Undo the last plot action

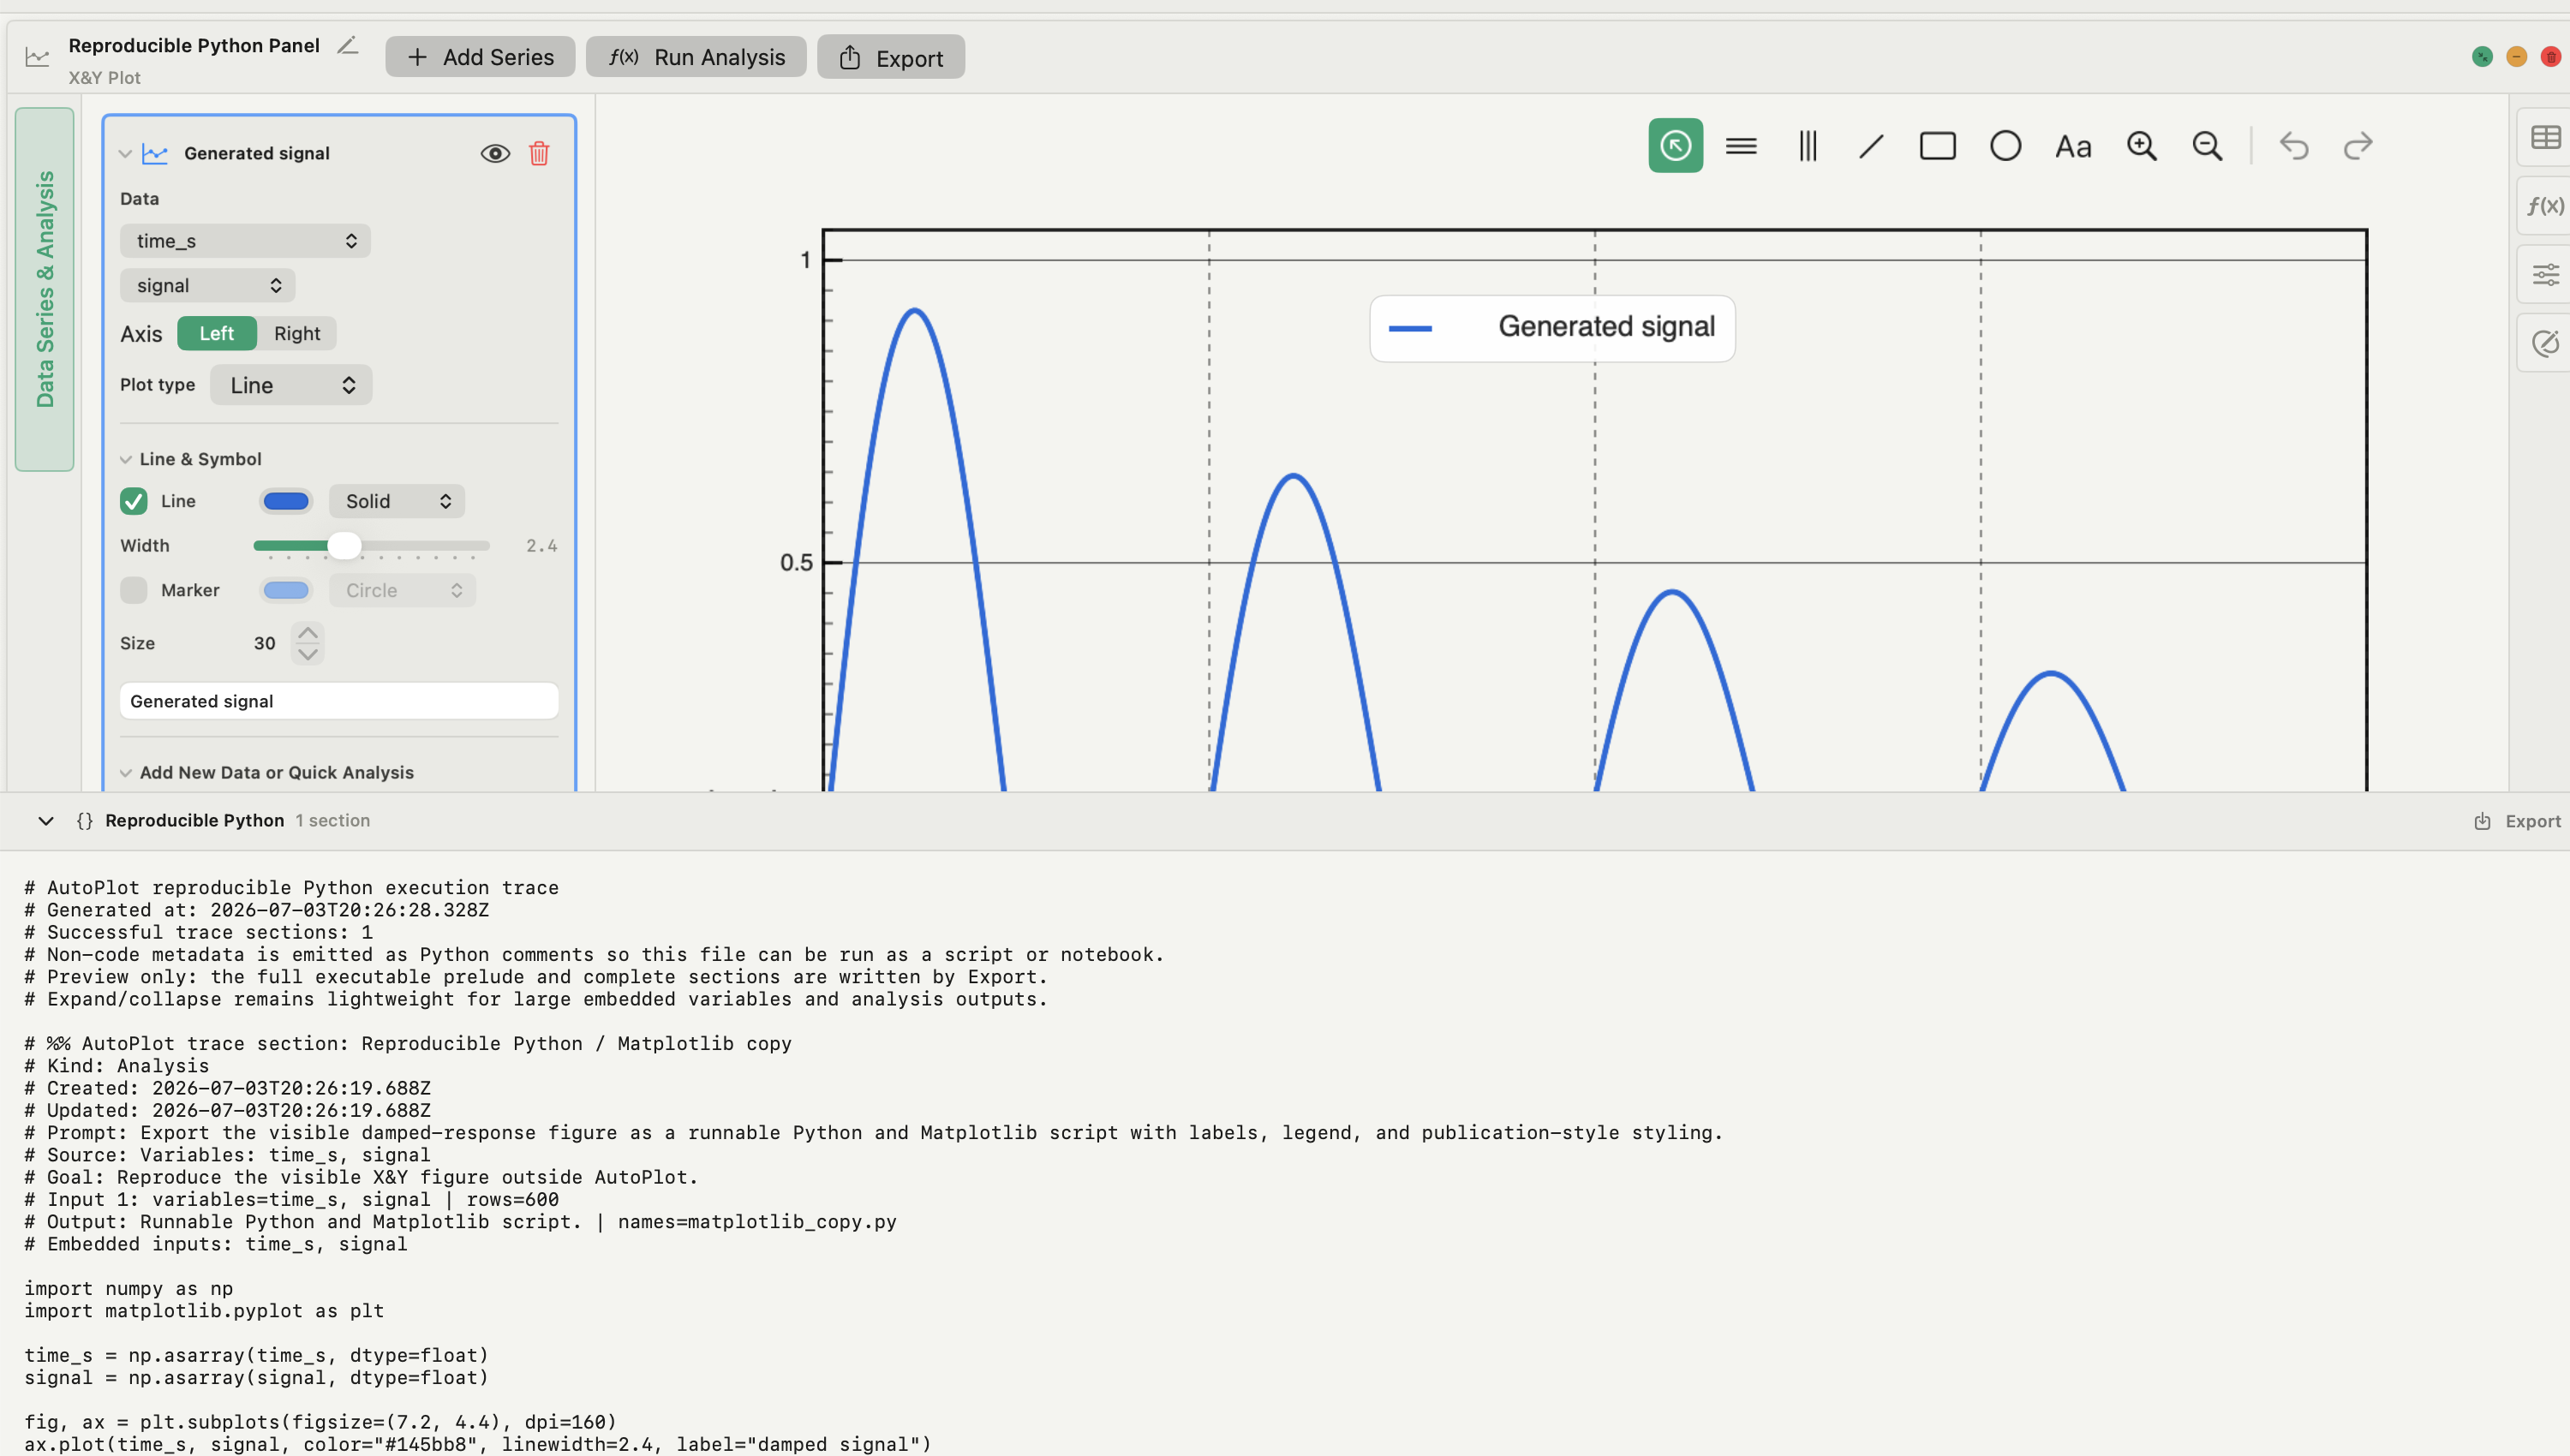(2293, 146)
